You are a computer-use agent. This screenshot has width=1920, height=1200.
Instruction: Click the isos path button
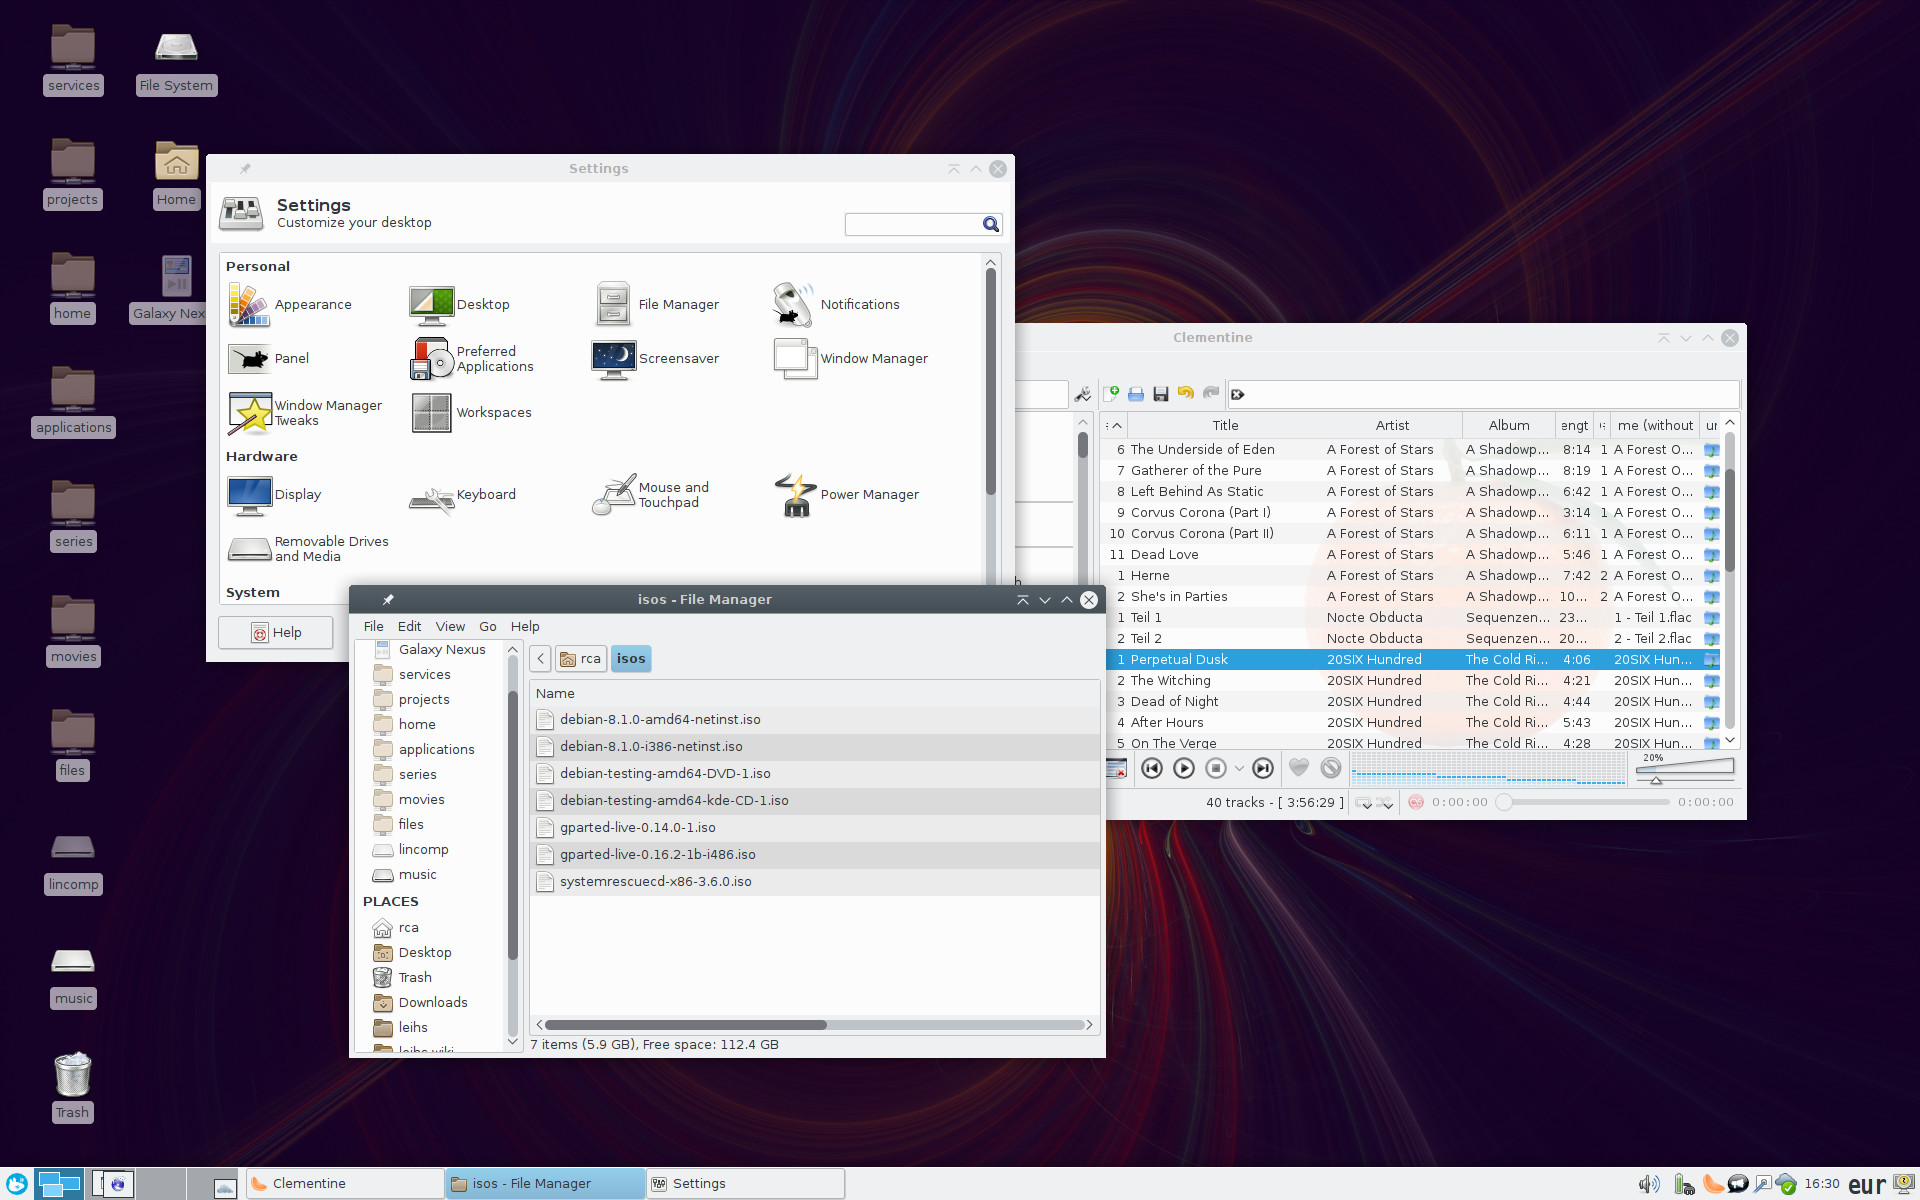(x=631, y=659)
